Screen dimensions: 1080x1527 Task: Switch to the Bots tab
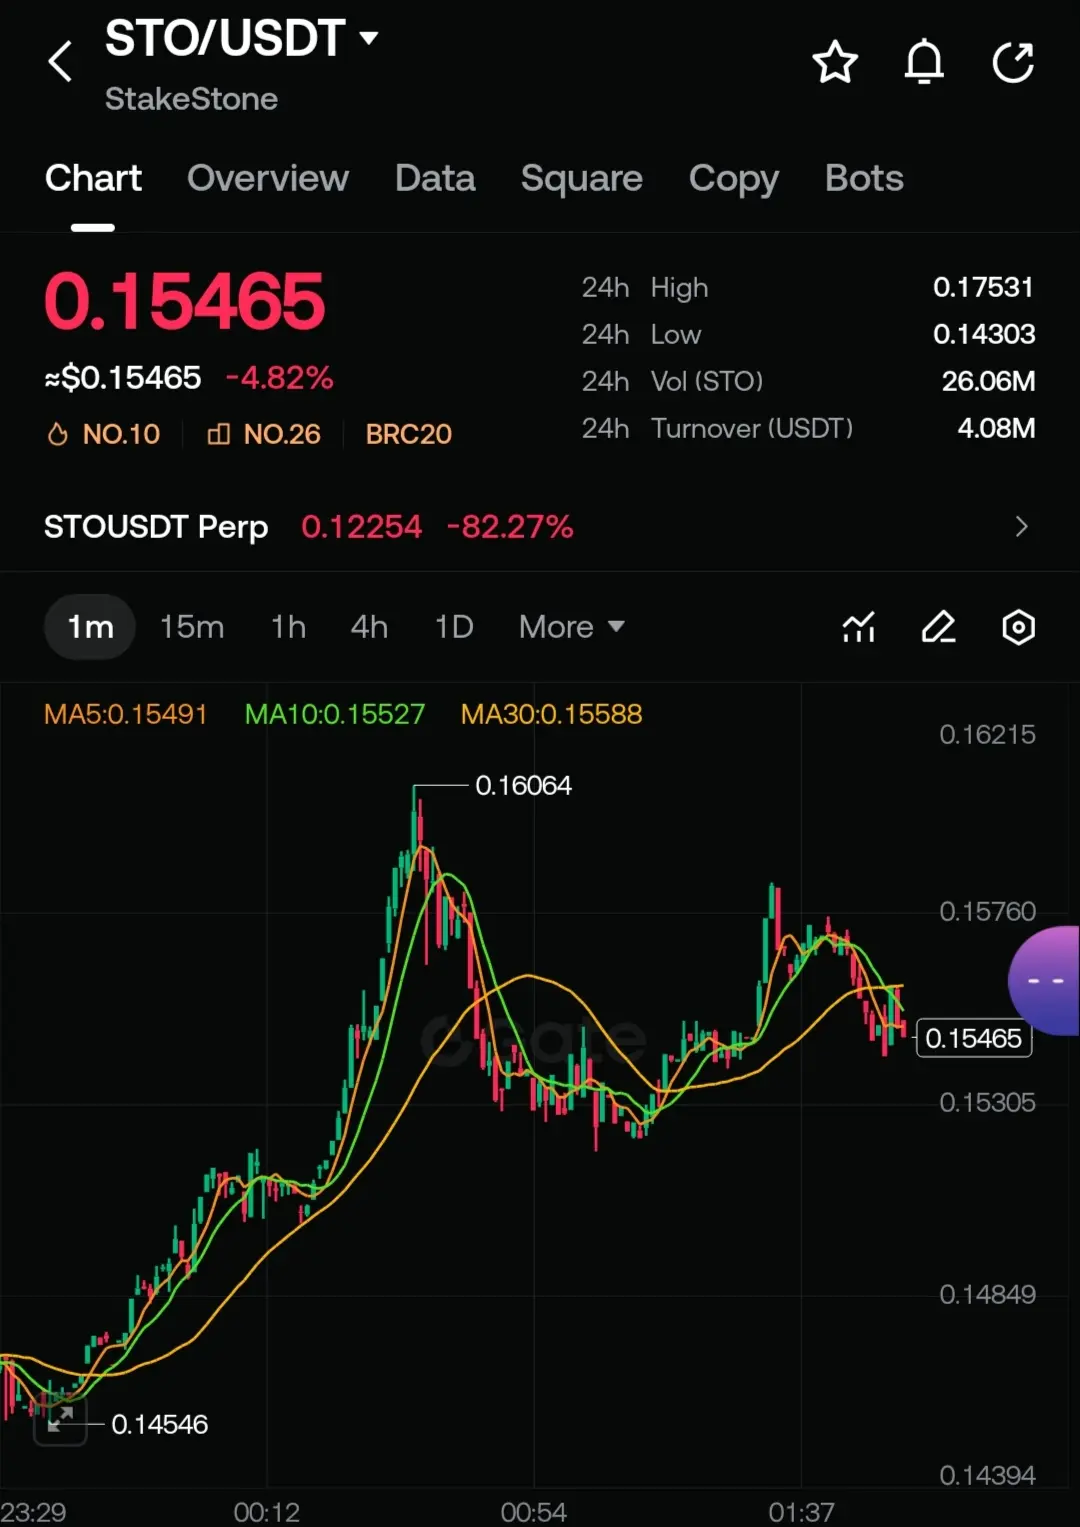click(x=864, y=178)
